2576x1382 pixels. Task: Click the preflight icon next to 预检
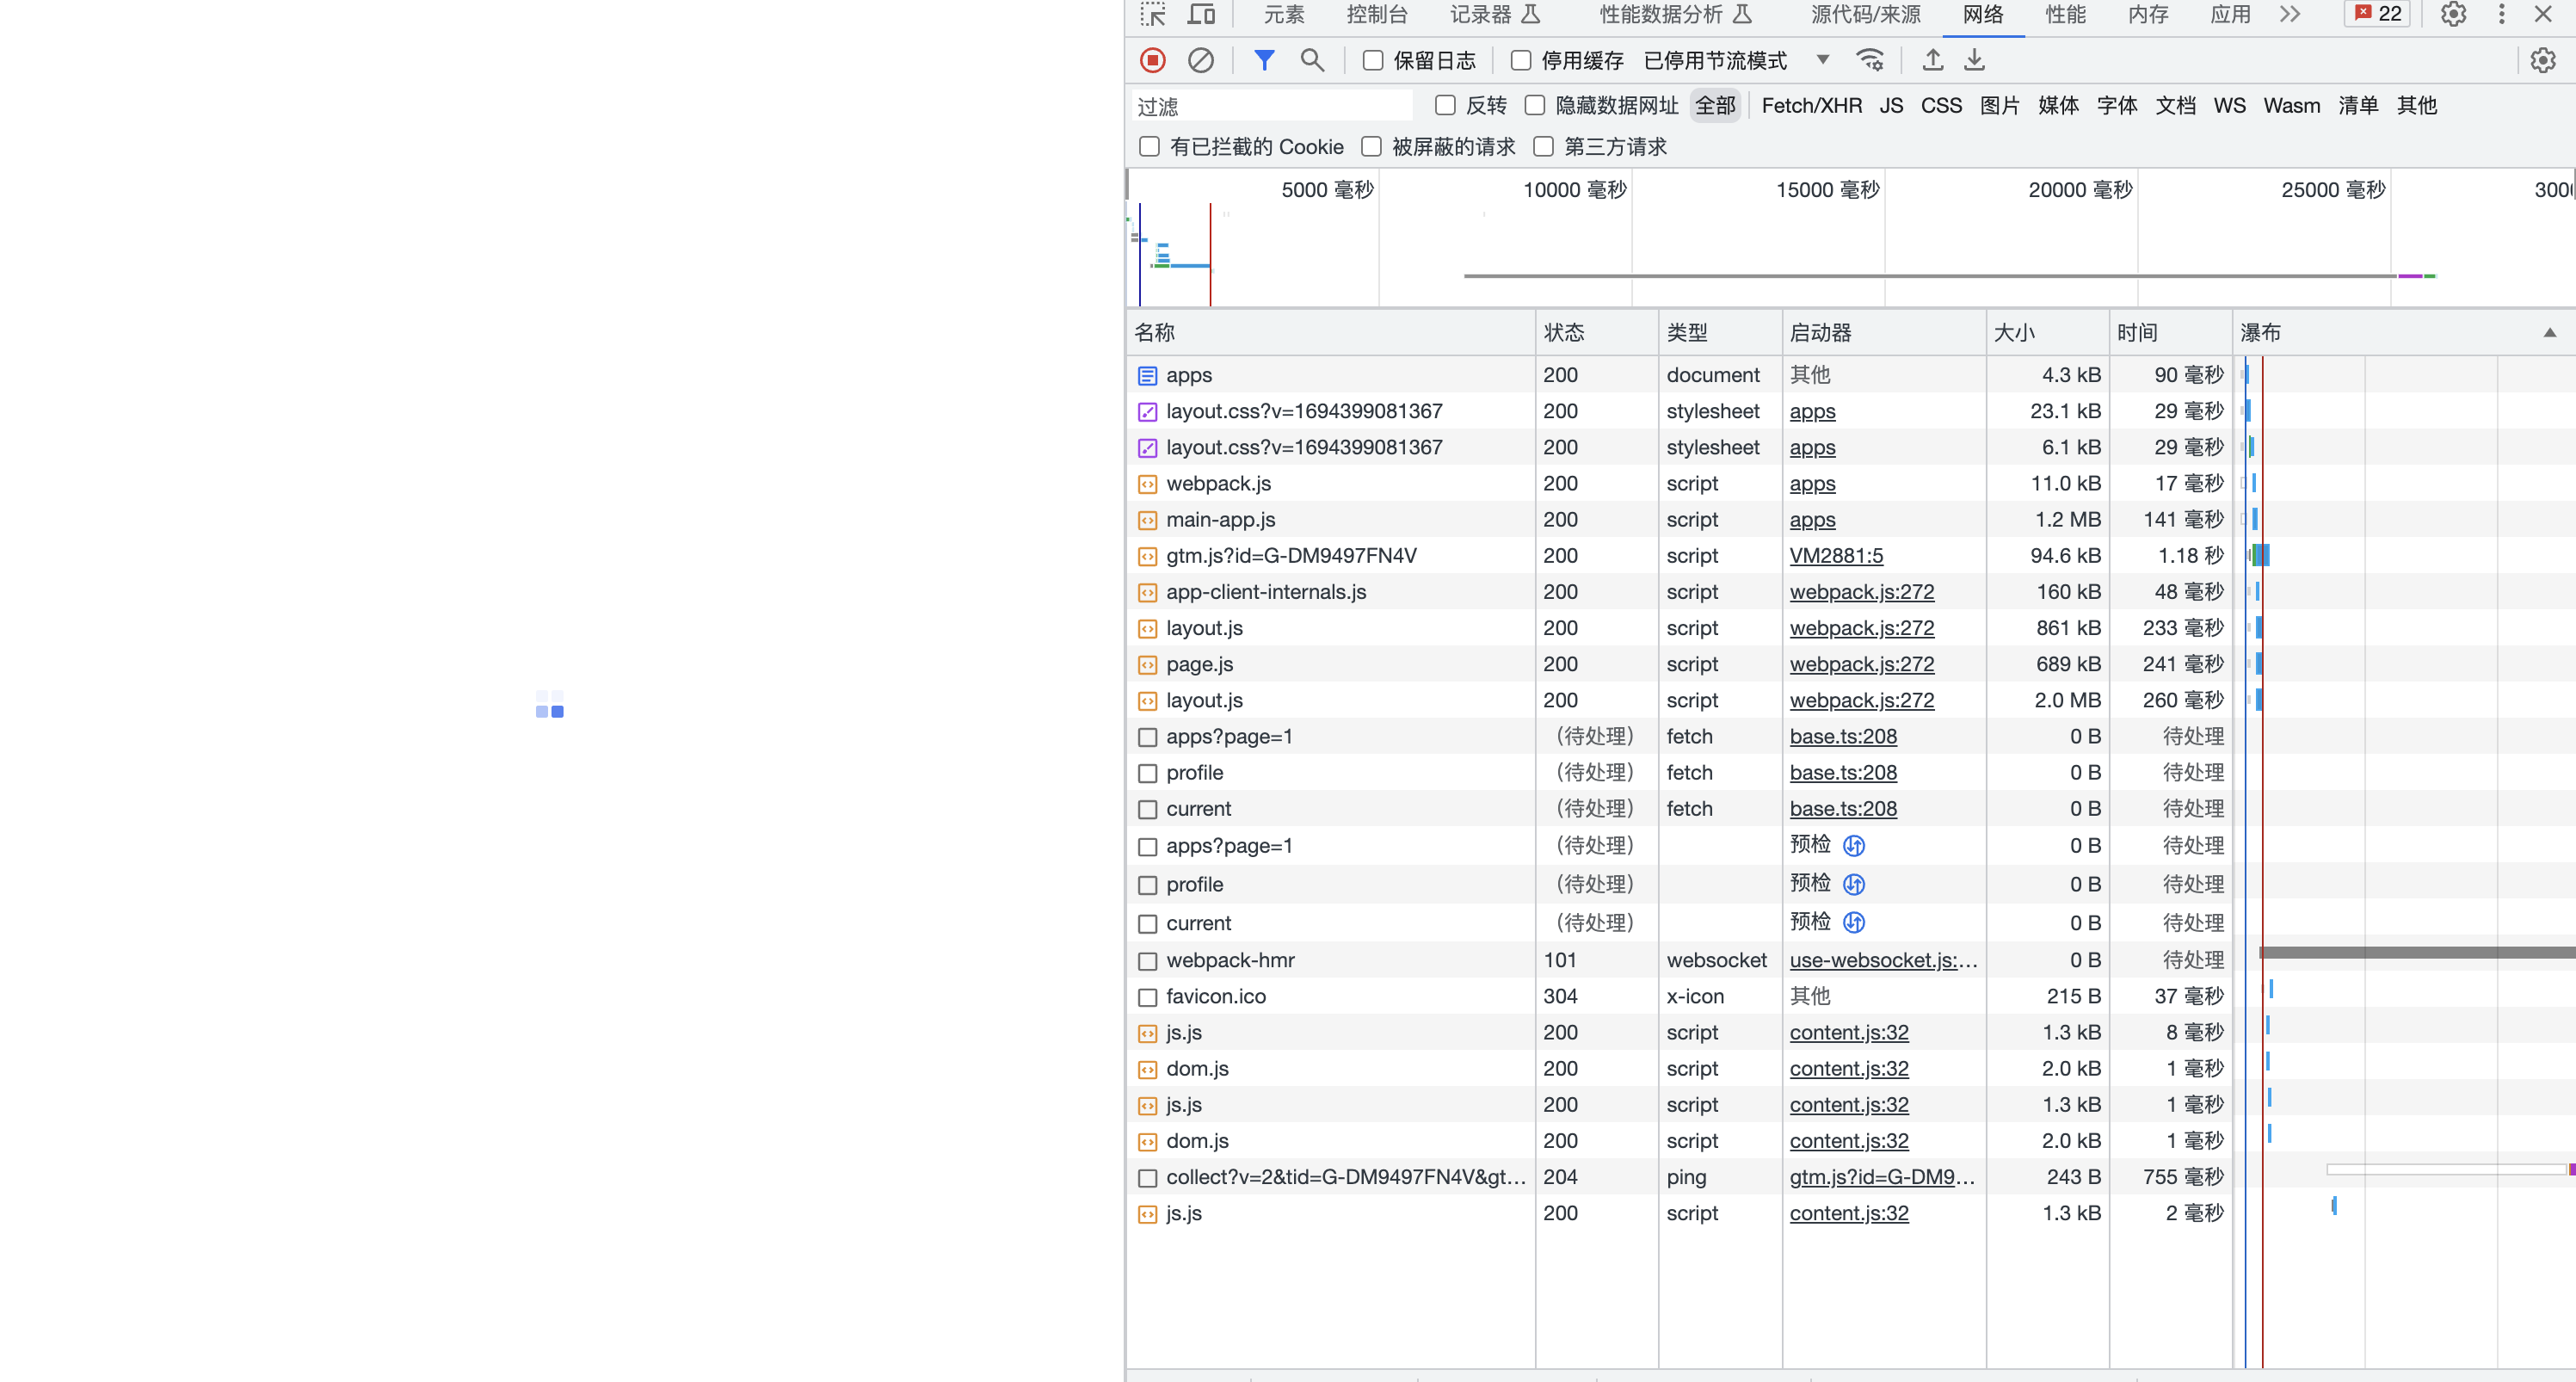[1854, 845]
